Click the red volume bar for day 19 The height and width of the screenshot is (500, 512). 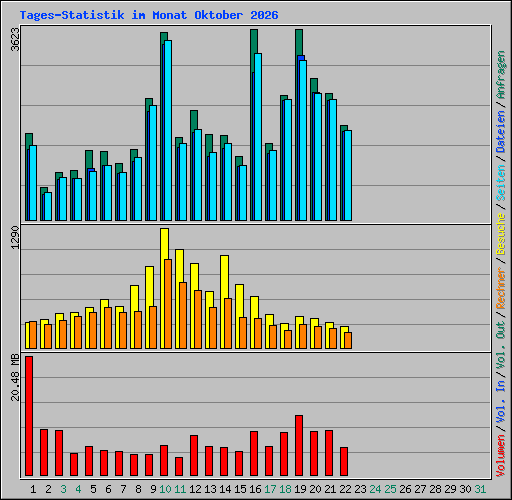click(x=299, y=445)
